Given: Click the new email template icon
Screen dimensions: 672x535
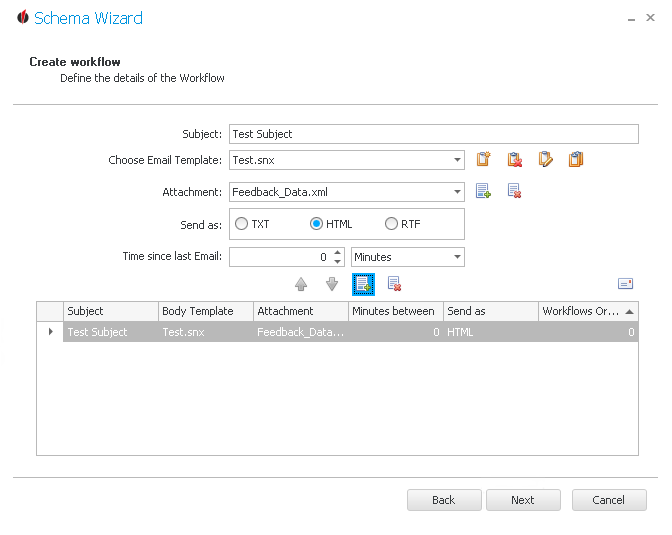Looking at the screenshot, I should tap(483, 159).
